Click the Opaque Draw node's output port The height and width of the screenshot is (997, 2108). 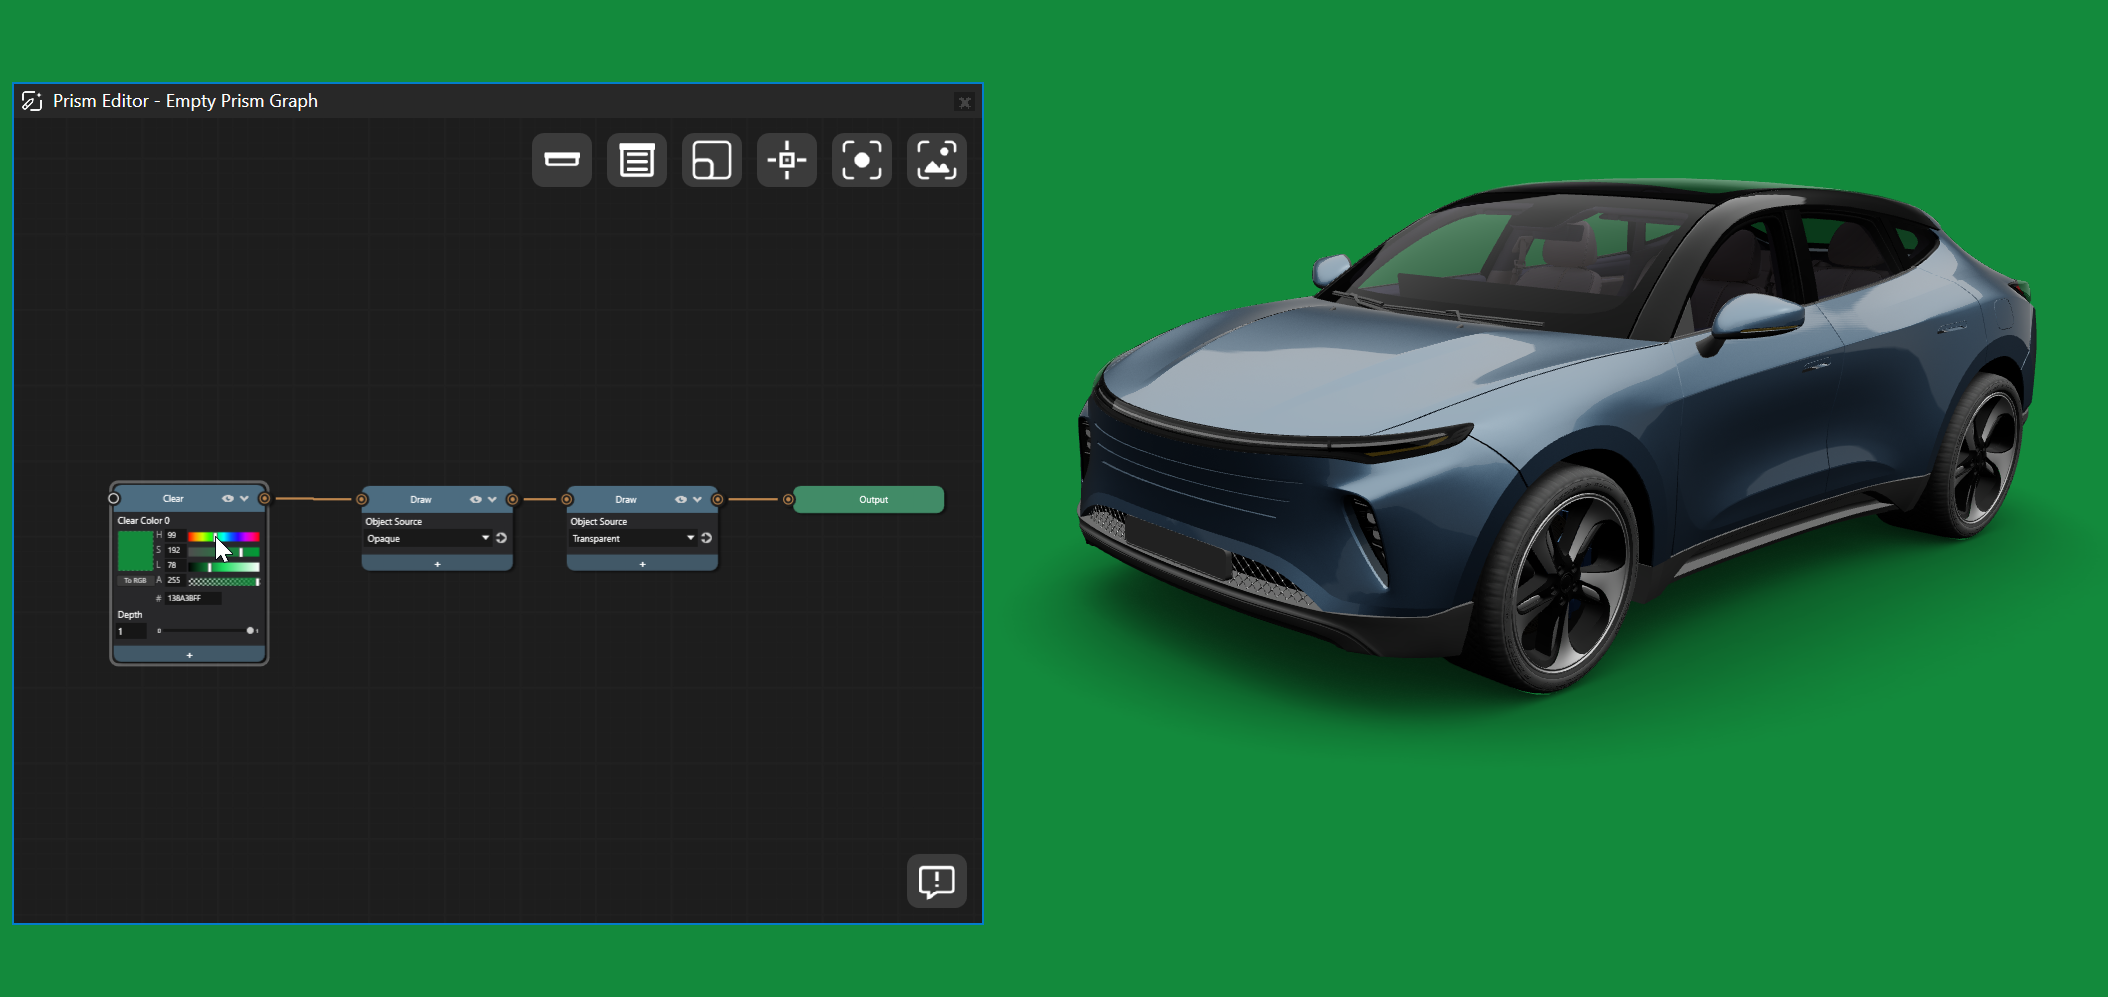(x=512, y=499)
